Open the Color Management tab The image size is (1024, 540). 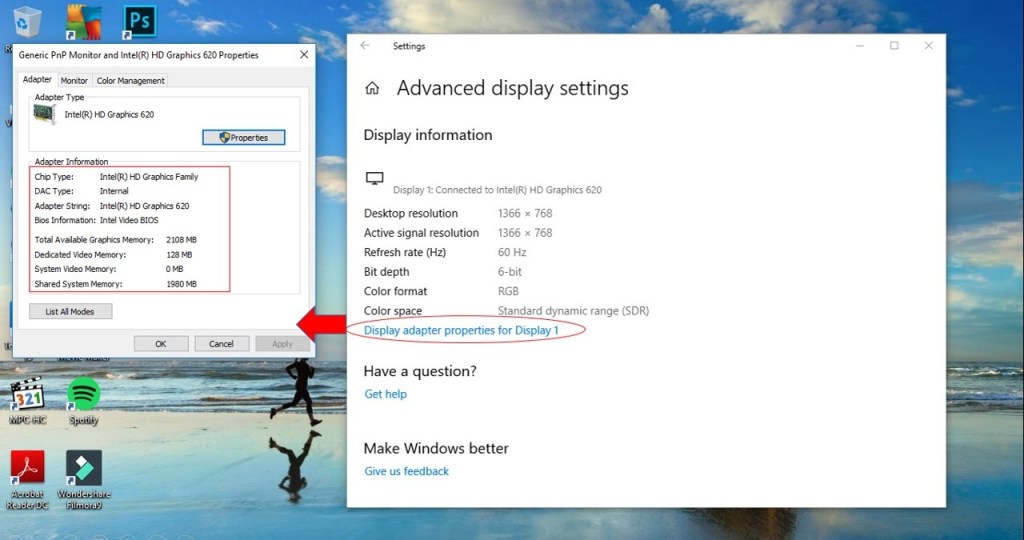130,81
